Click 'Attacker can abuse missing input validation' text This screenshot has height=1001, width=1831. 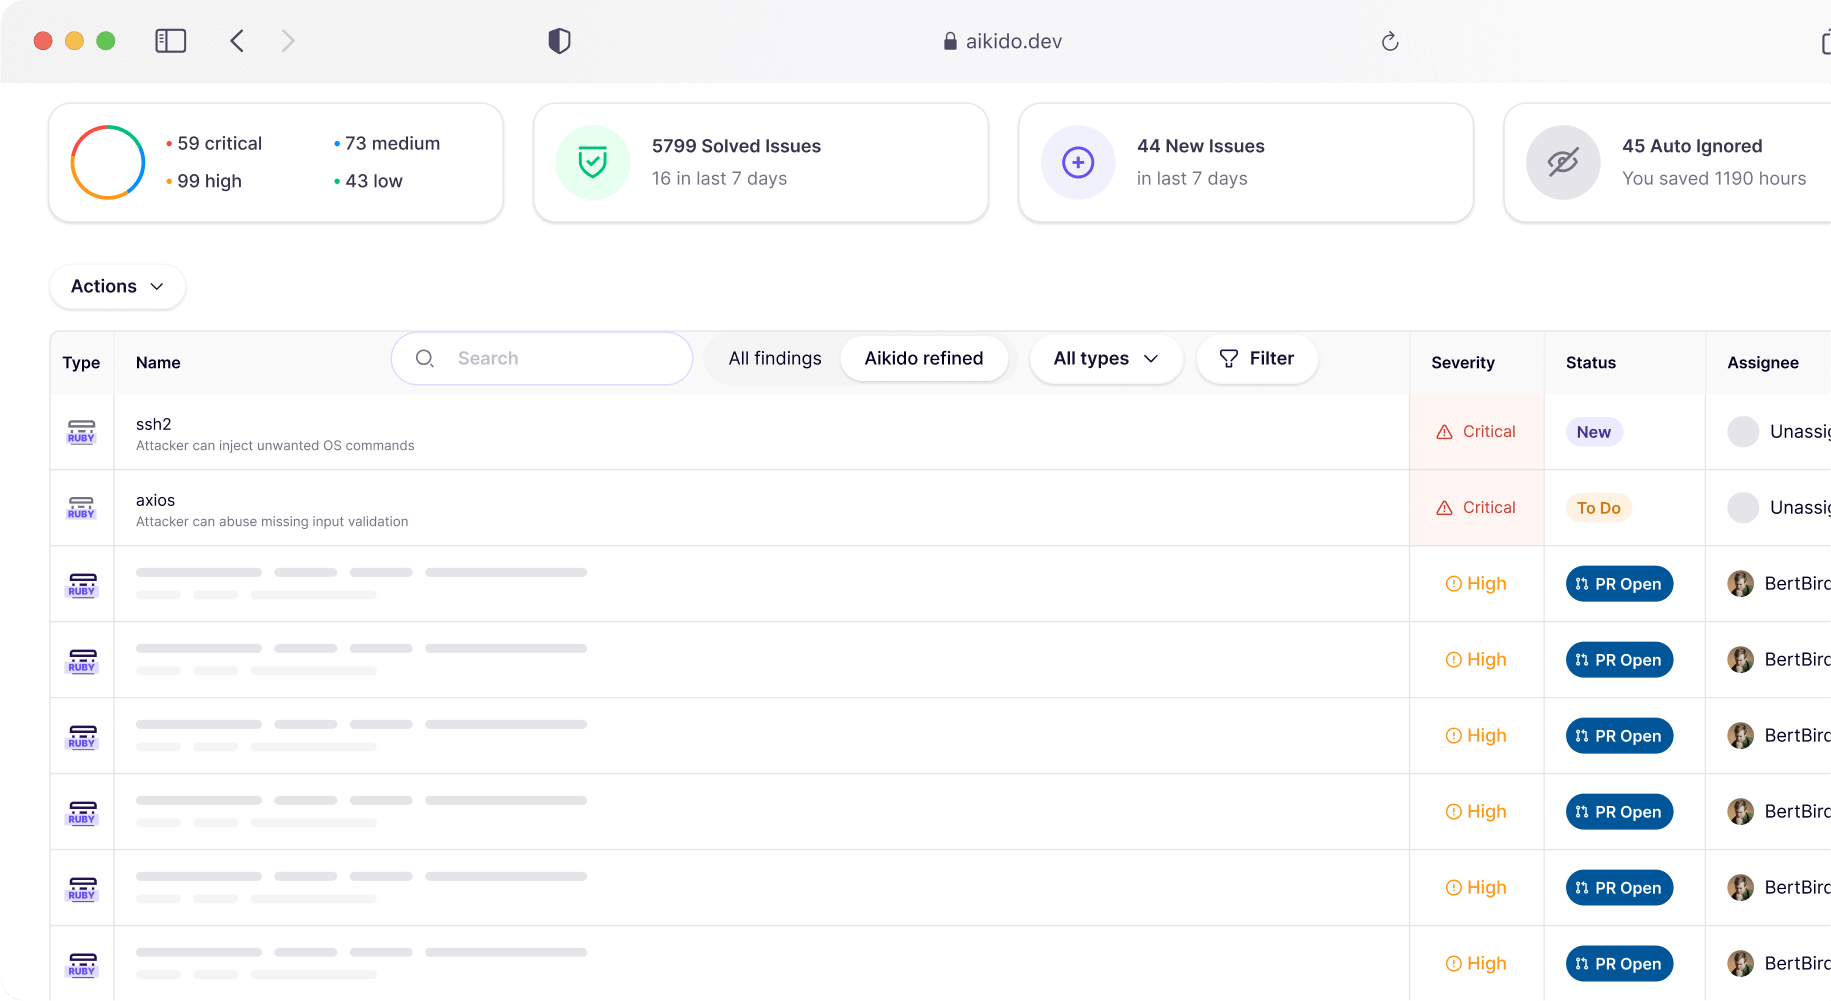[x=272, y=522]
